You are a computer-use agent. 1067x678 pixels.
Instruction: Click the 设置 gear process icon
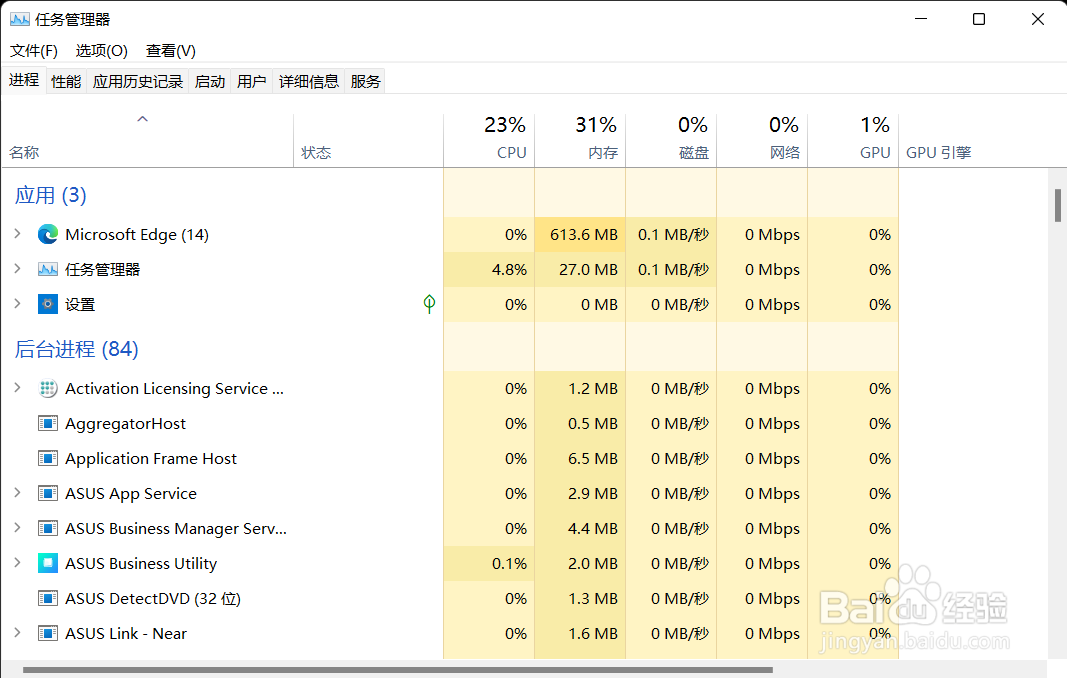click(48, 304)
